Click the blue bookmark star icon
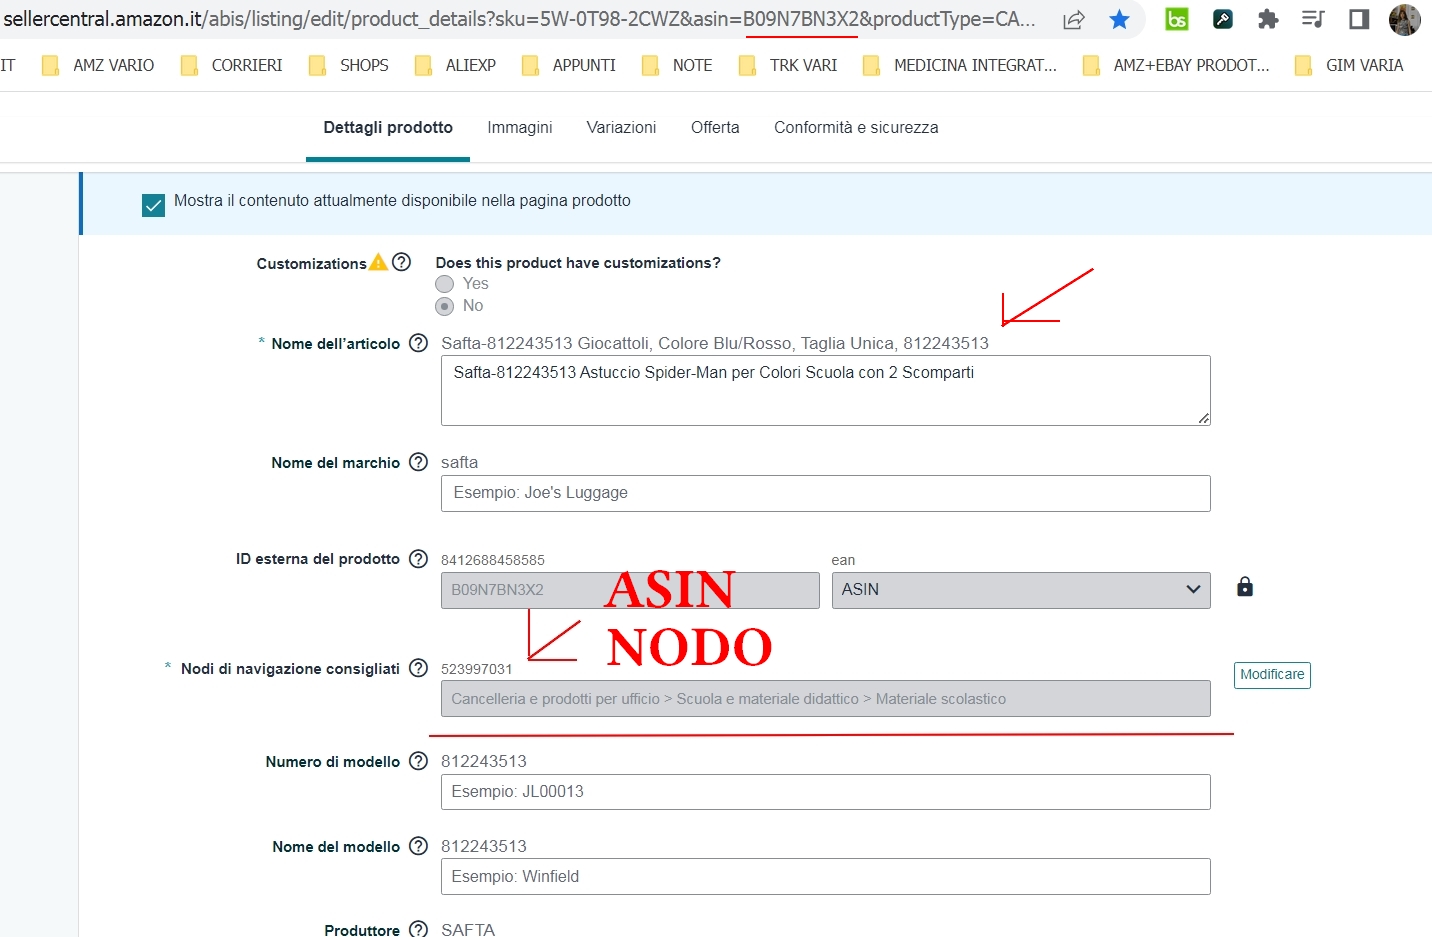Image resolution: width=1432 pixels, height=937 pixels. 1119,19
